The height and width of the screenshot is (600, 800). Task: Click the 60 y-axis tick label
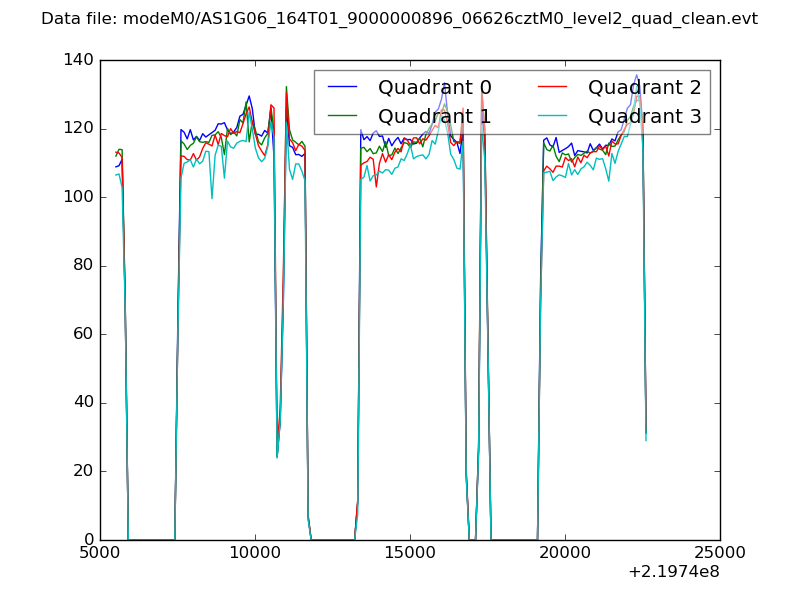pyautogui.click(x=84, y=334)
